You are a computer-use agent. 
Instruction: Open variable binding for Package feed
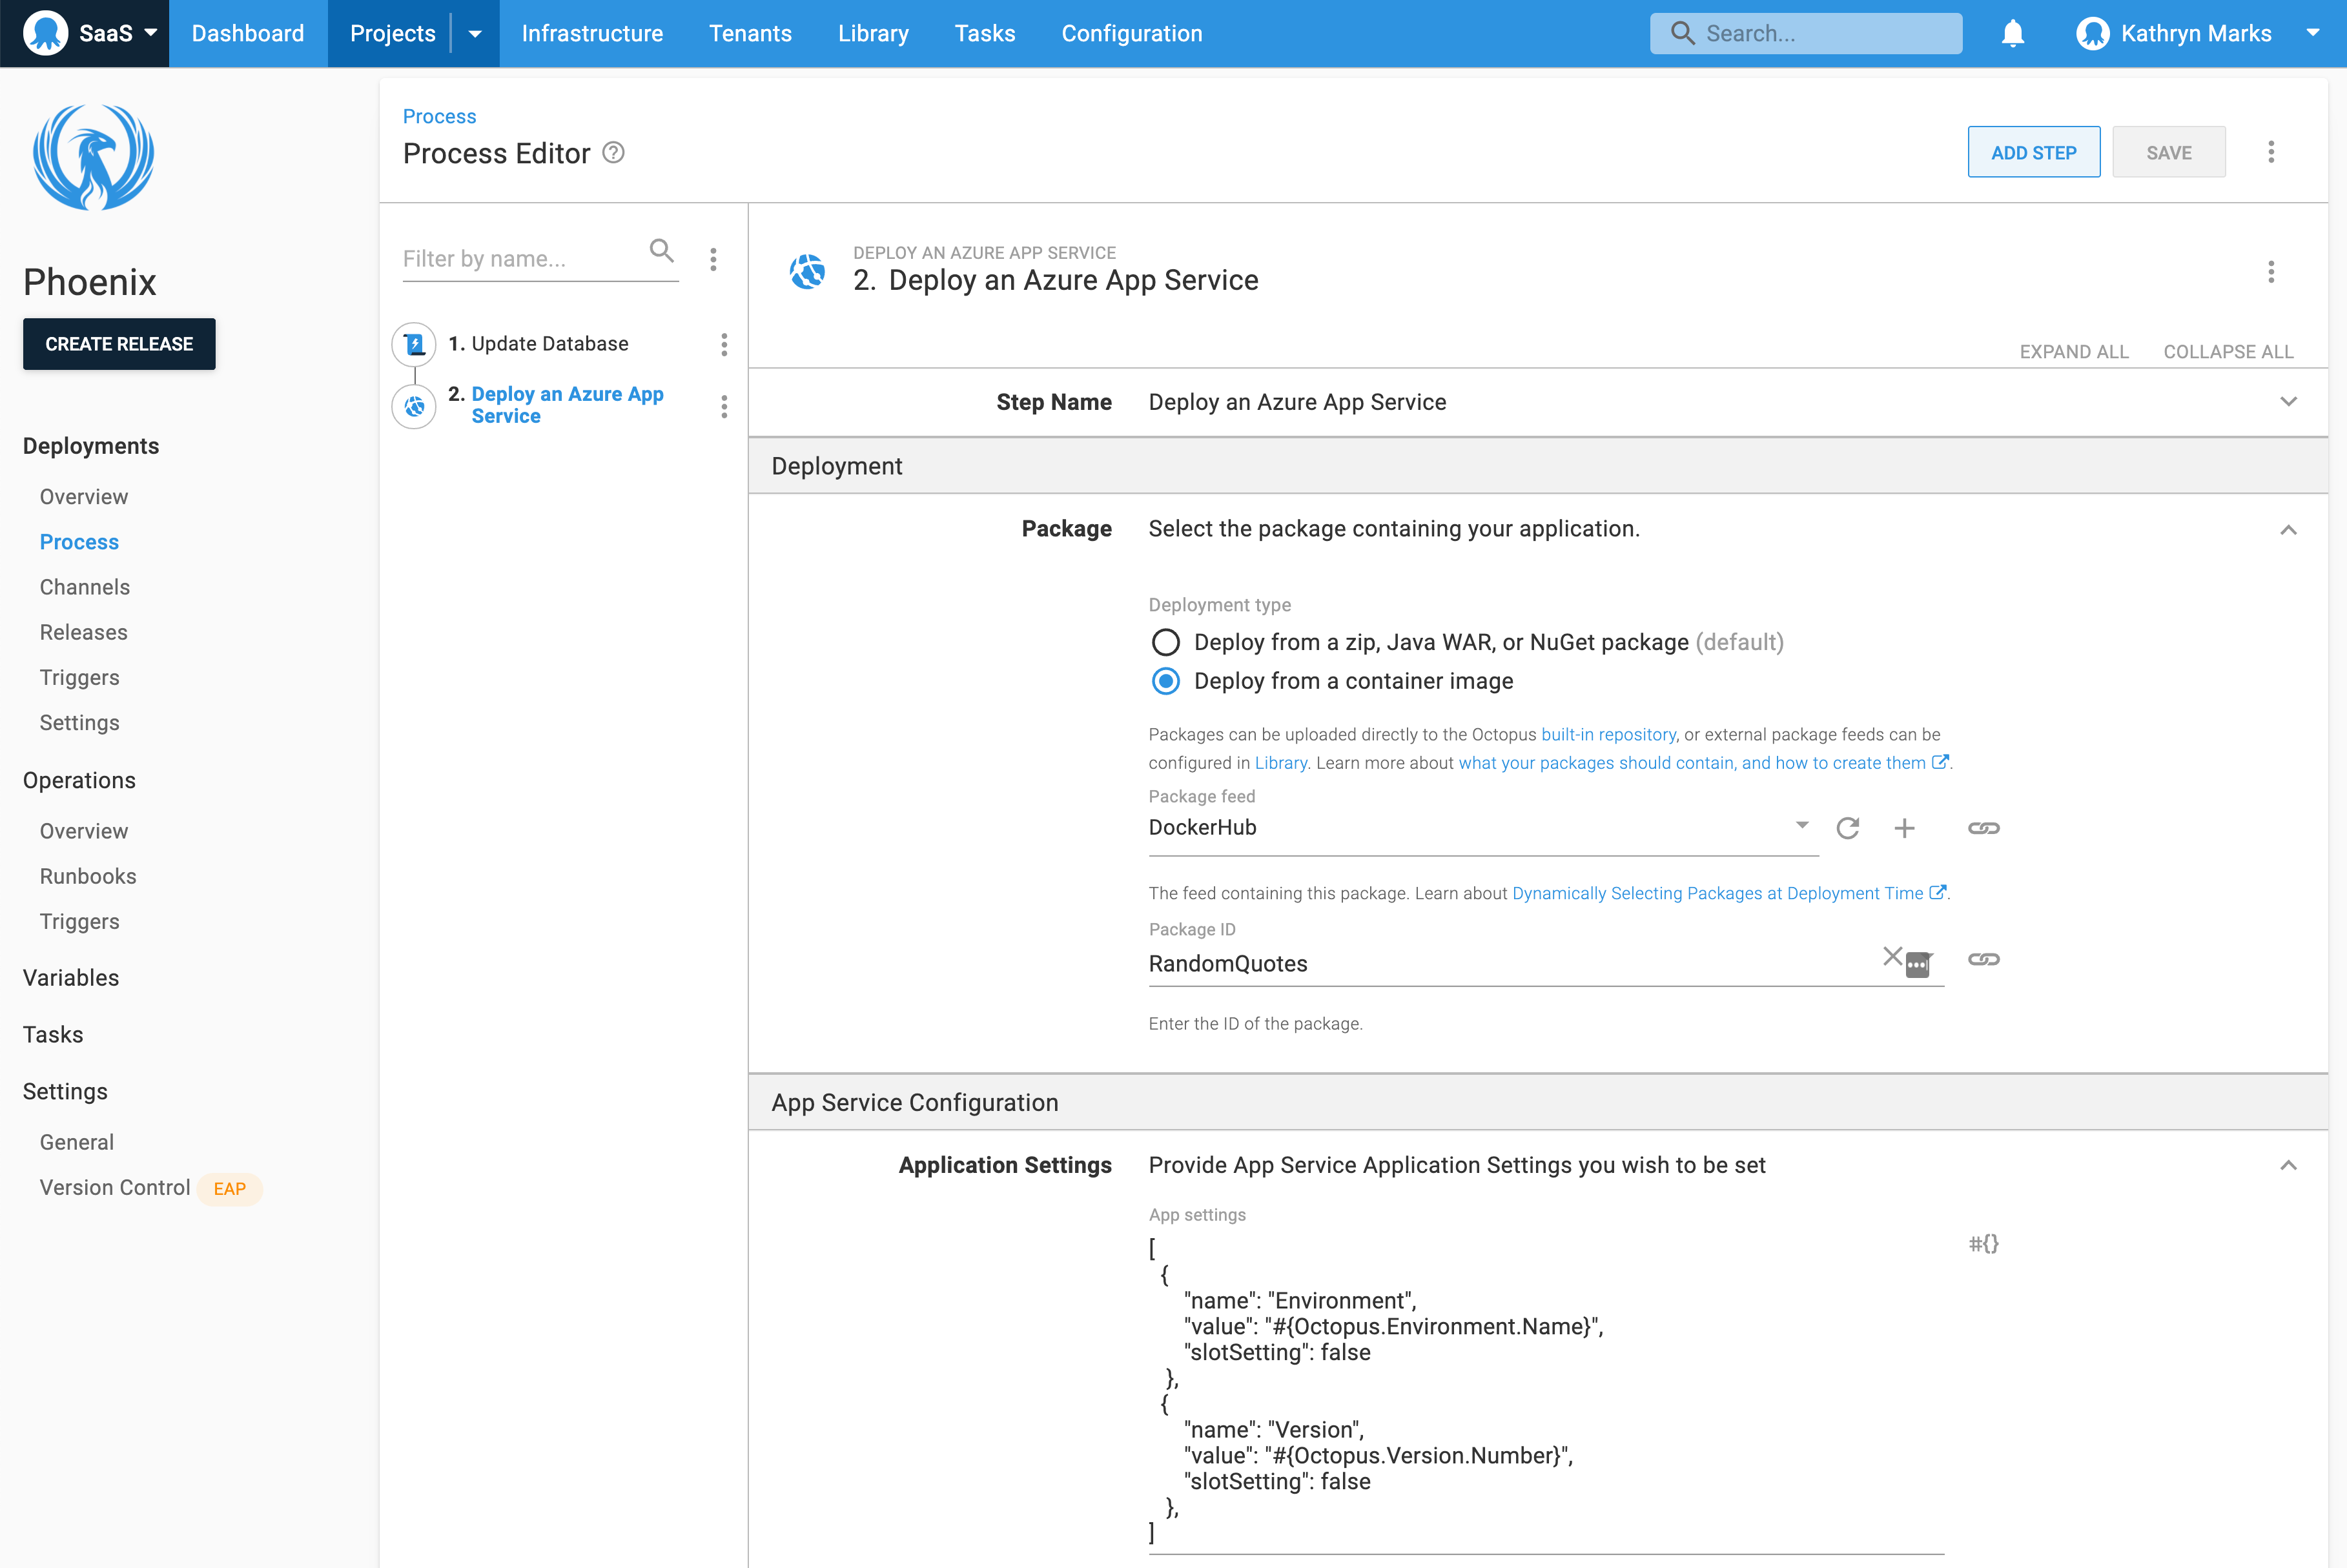pos(1983,828)
